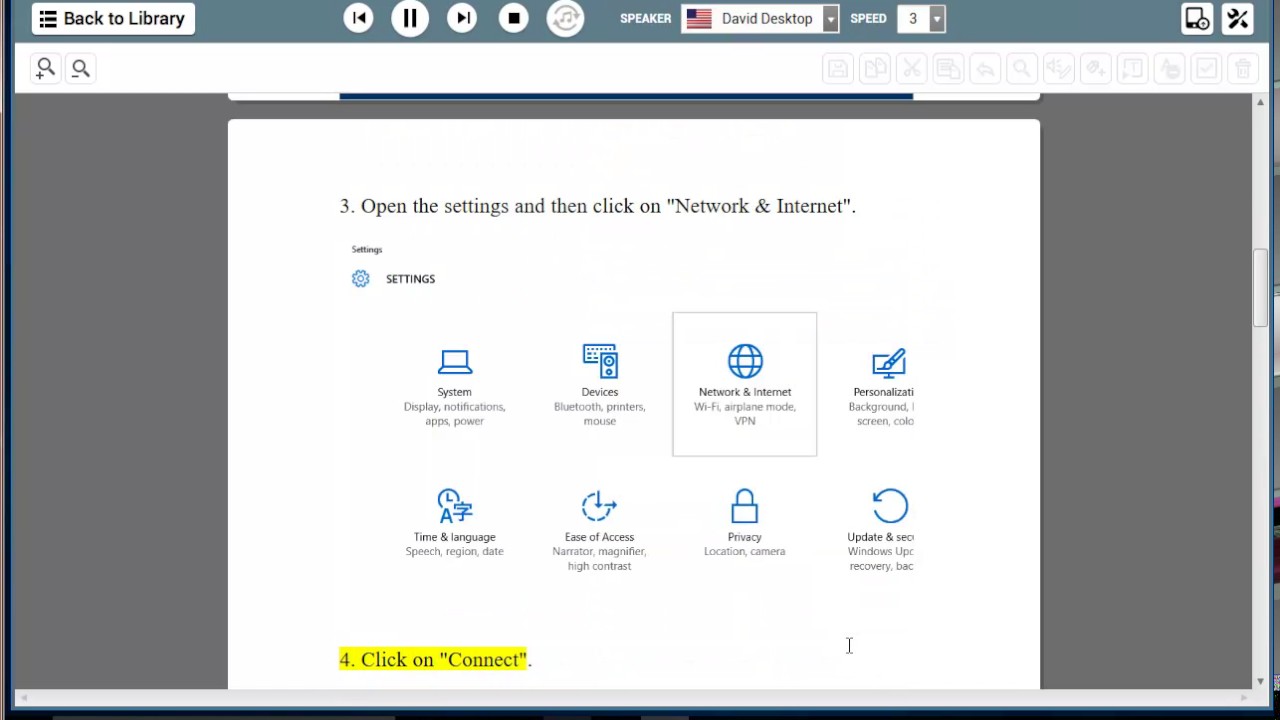Skip to the next sentence
The image size is (1280, 720).
pyautogui.click(x=462, y=18)
